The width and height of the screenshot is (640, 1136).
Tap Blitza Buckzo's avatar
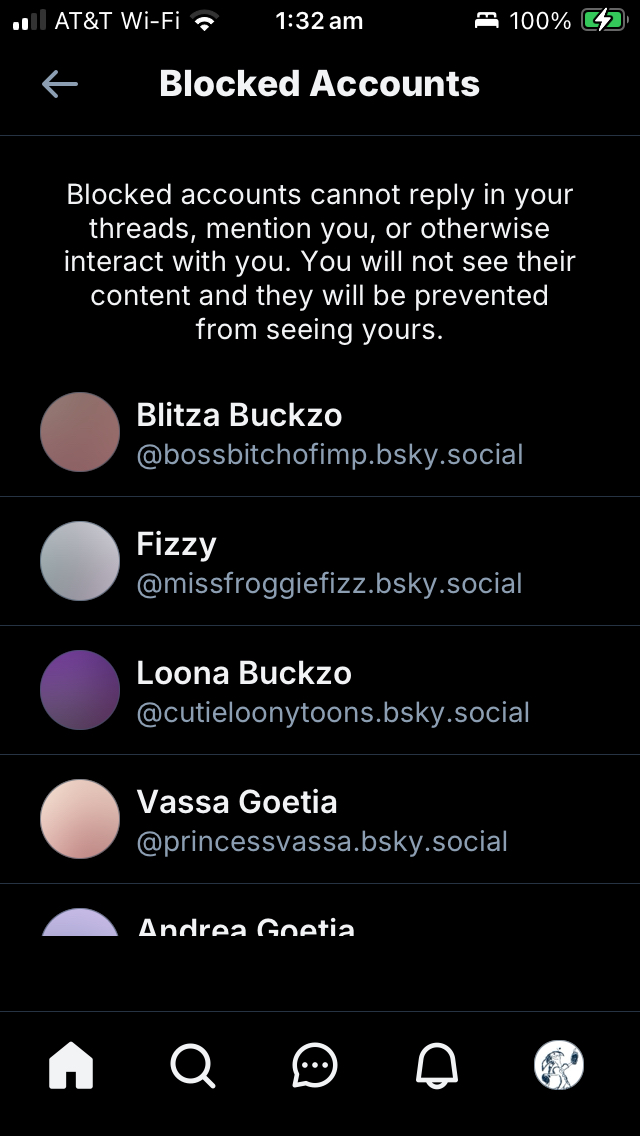[80, 432]
